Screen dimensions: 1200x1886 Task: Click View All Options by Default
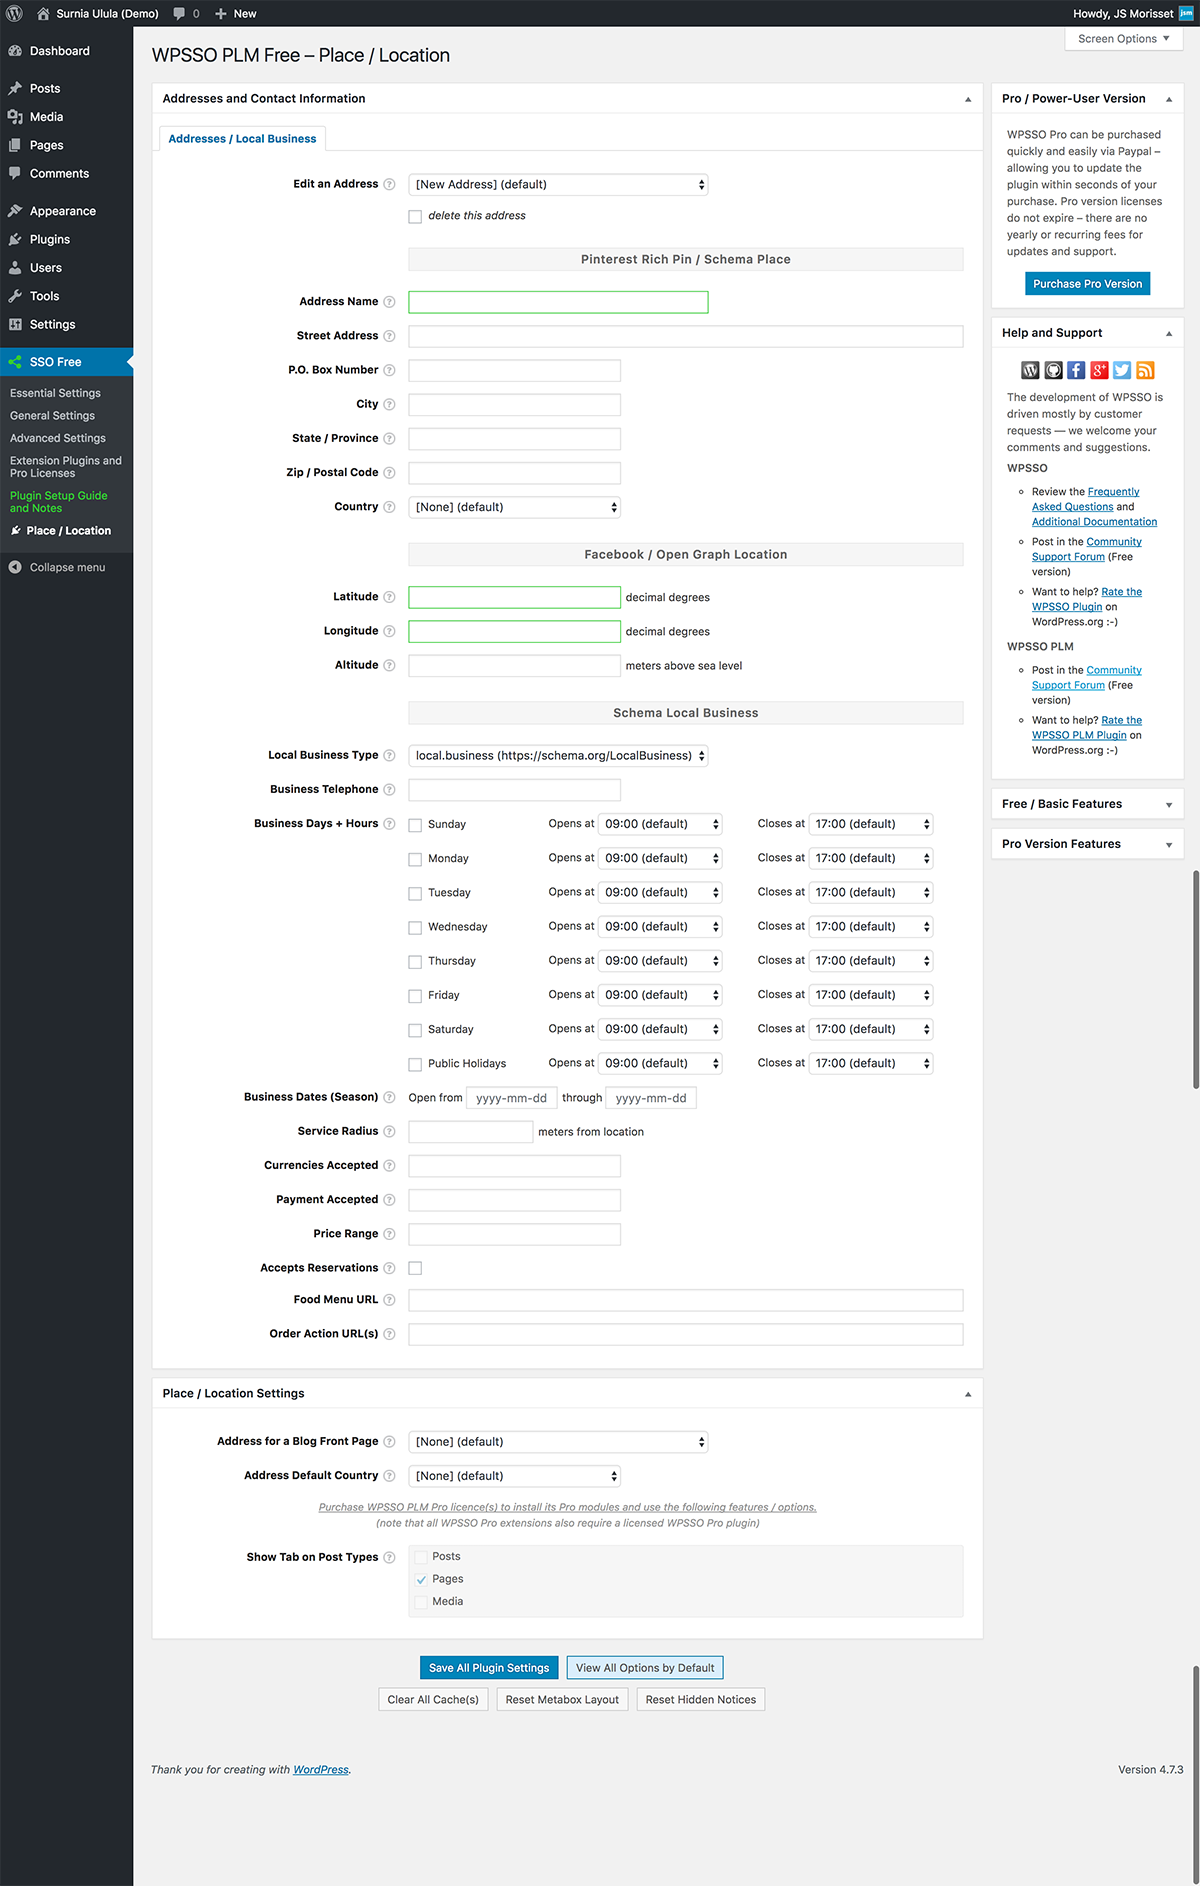click(x=645, y=1668)
